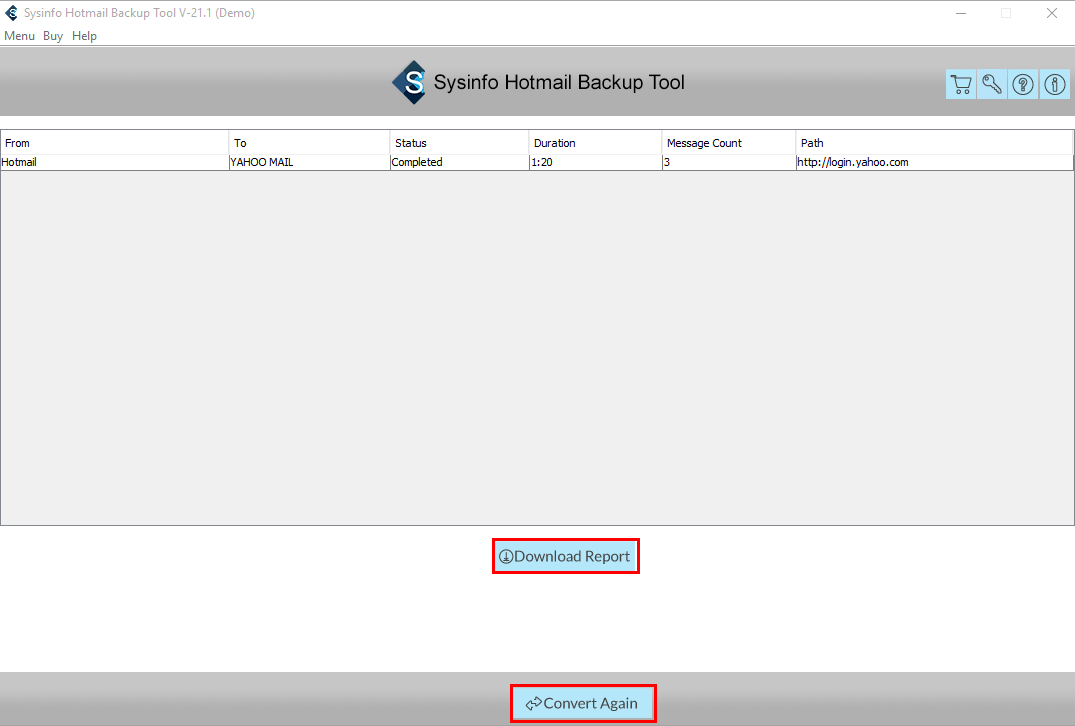
Task: Minimize the Sysinfo window
Action: 961,13
